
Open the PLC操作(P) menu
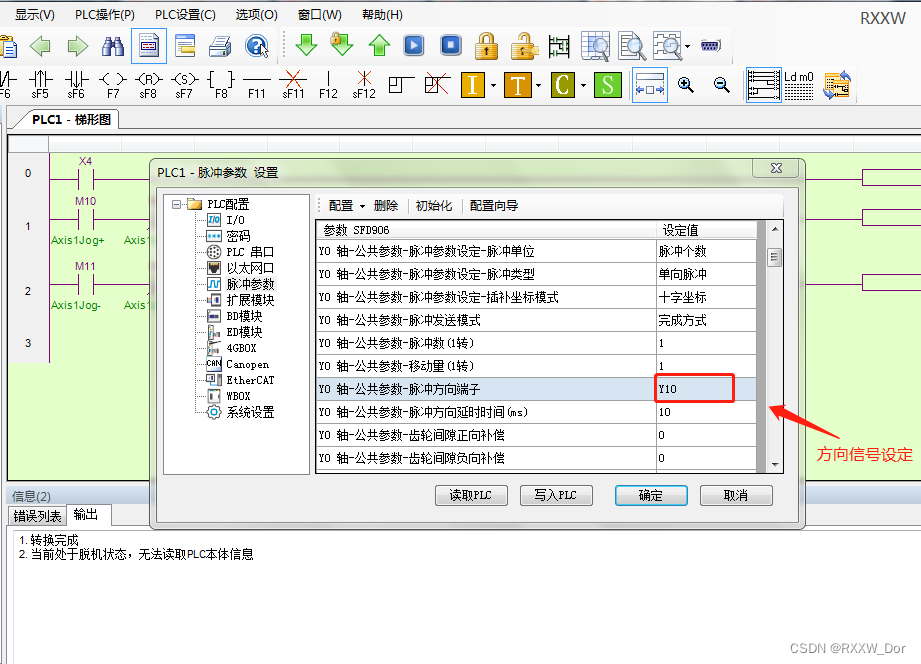[x=105, y=15]
